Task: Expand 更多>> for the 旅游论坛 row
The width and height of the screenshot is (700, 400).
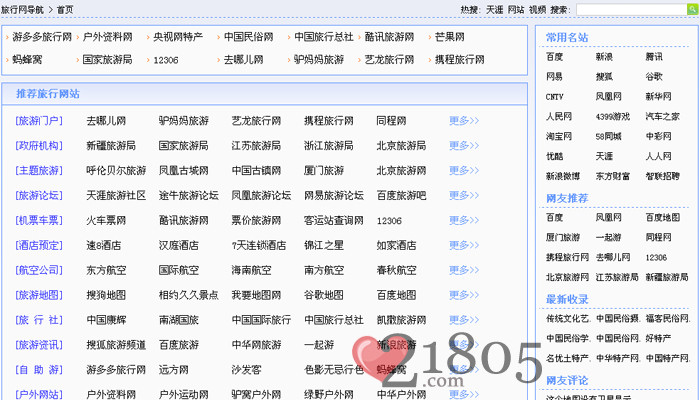Action: pos(463,196)
